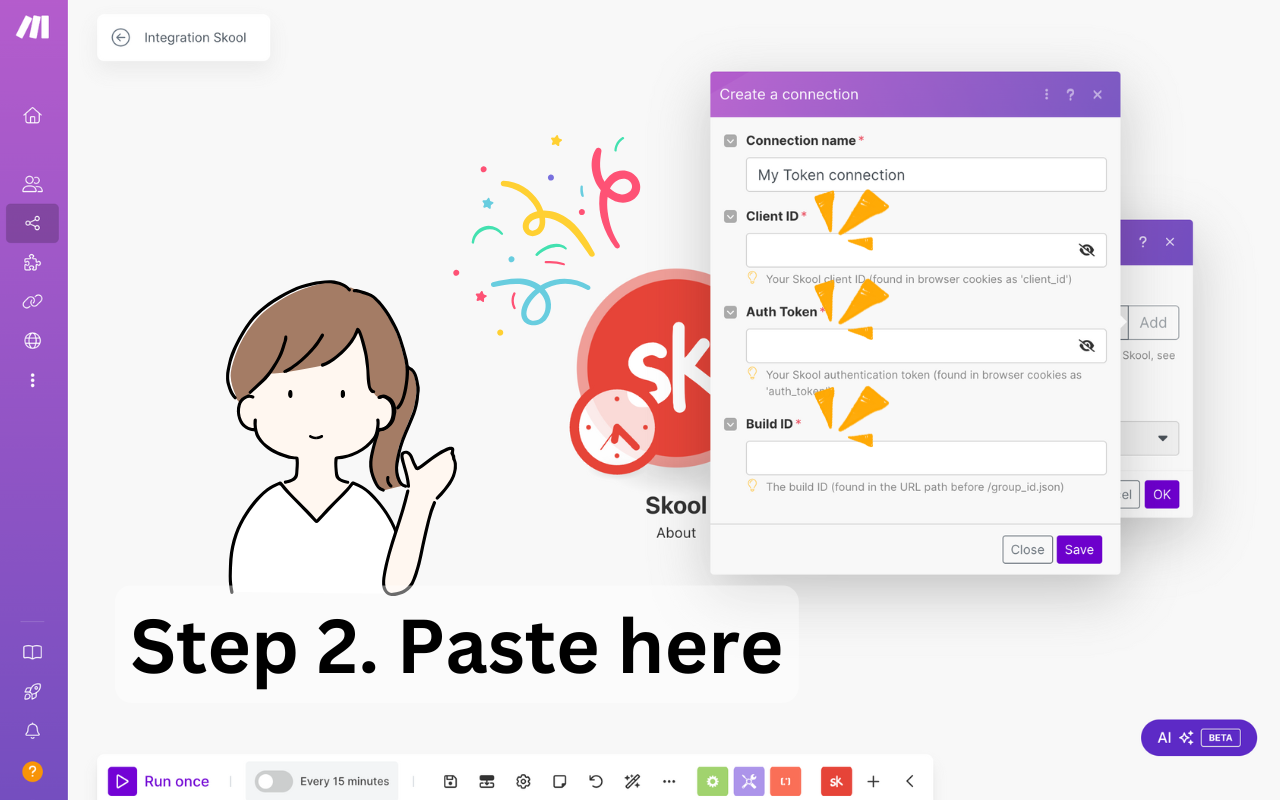Open the Connections link icon in sidebar
Image resolution: width=1280 pixels, height=800 pixels.
(32, 302)
